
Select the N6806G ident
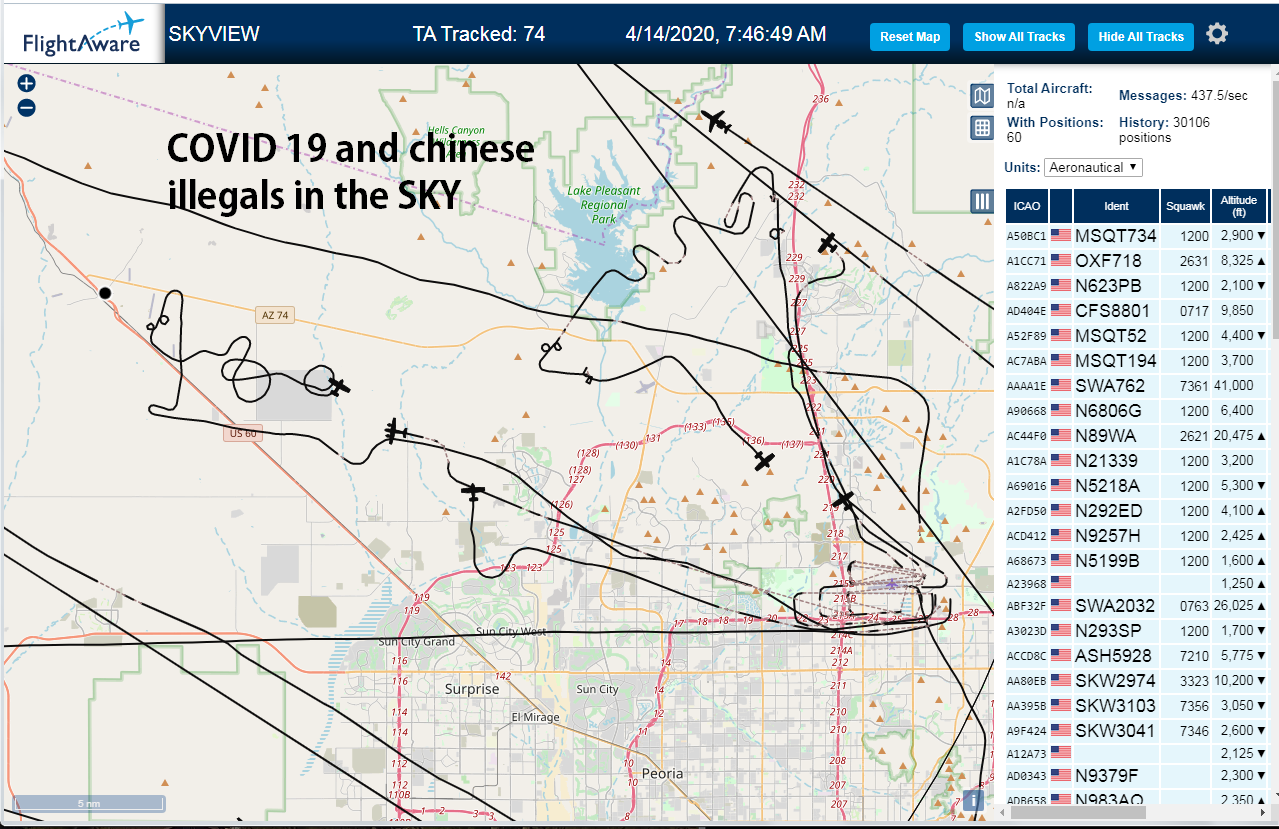point(1108,411)
